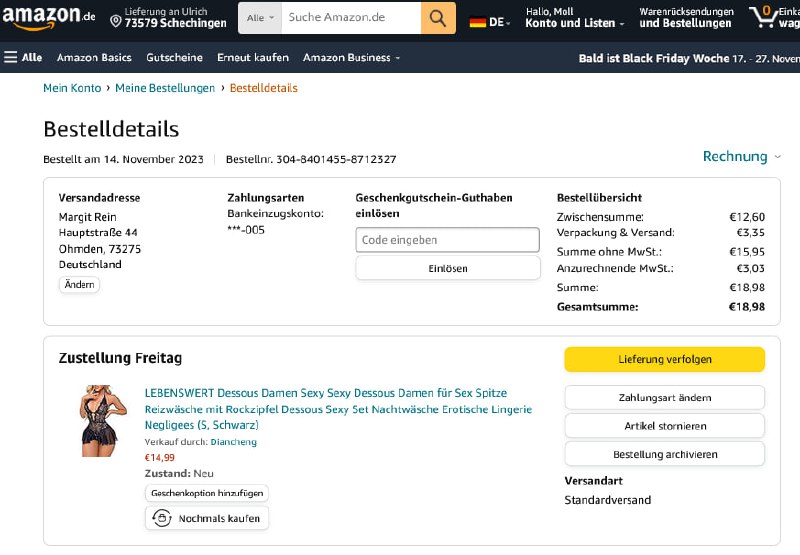Open the shopping cart icon
The width and height of the screenshot is (800, 555).
765,16
